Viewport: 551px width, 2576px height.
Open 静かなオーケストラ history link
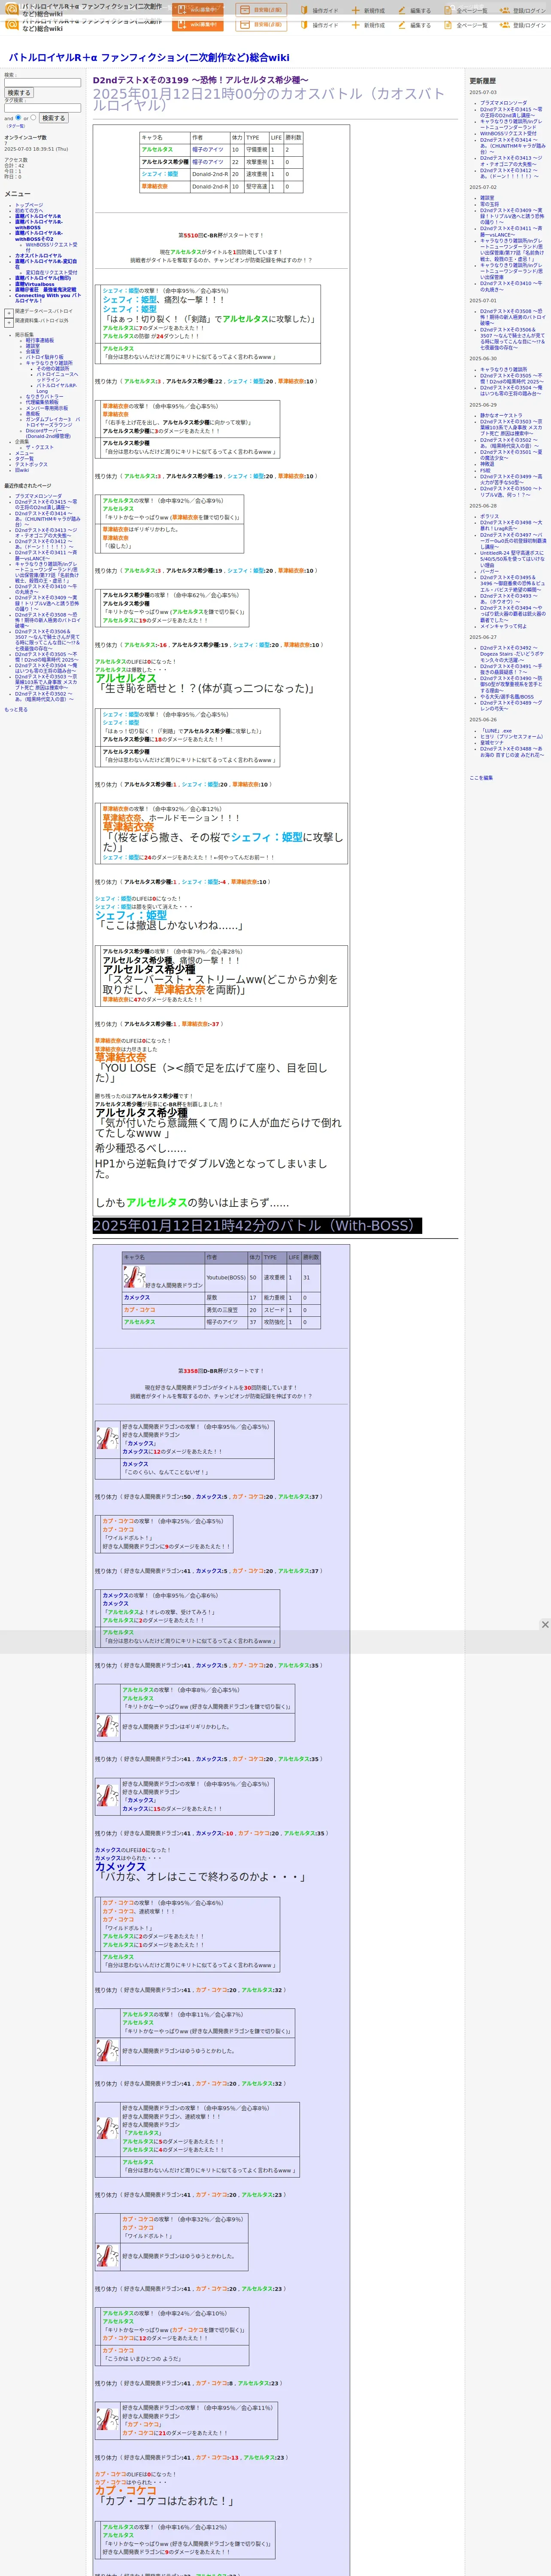tap(501, 415)
